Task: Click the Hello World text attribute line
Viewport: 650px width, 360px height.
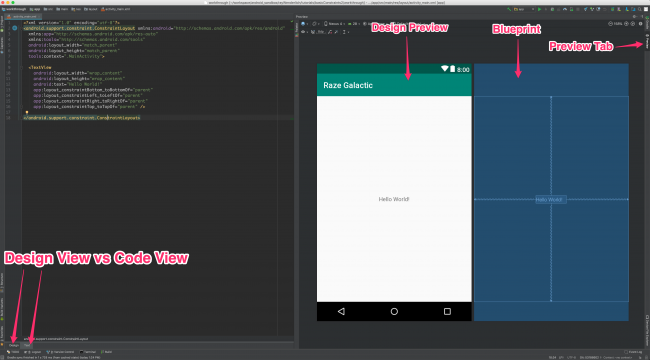Action: [x=68, y=84]
